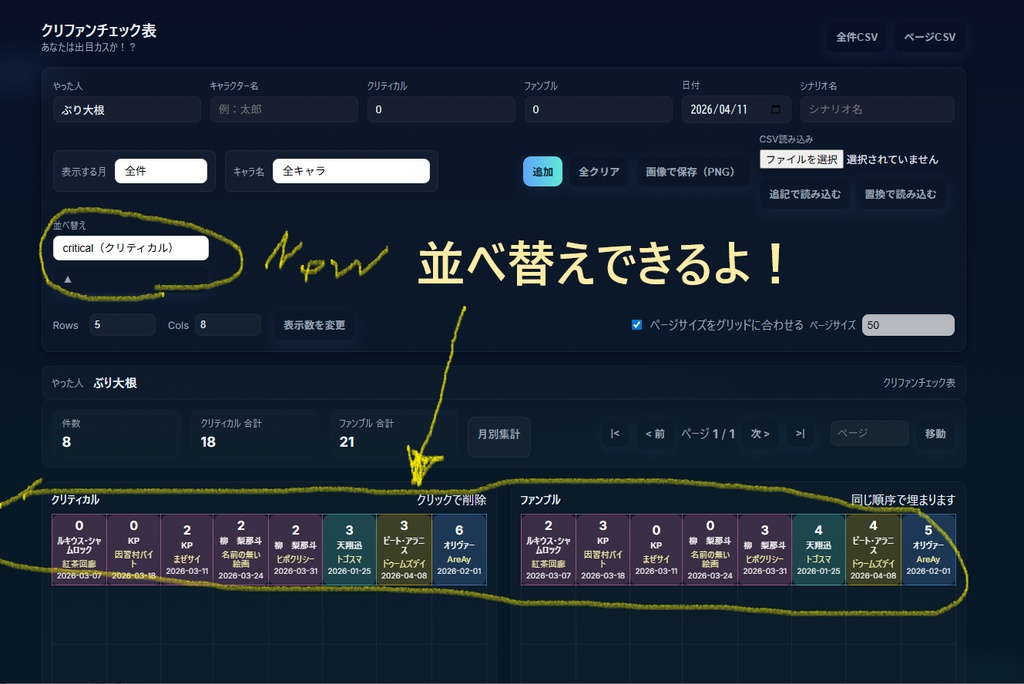
Task: Click the ファンブル 合計 value 21
Action: coord(347,442)
